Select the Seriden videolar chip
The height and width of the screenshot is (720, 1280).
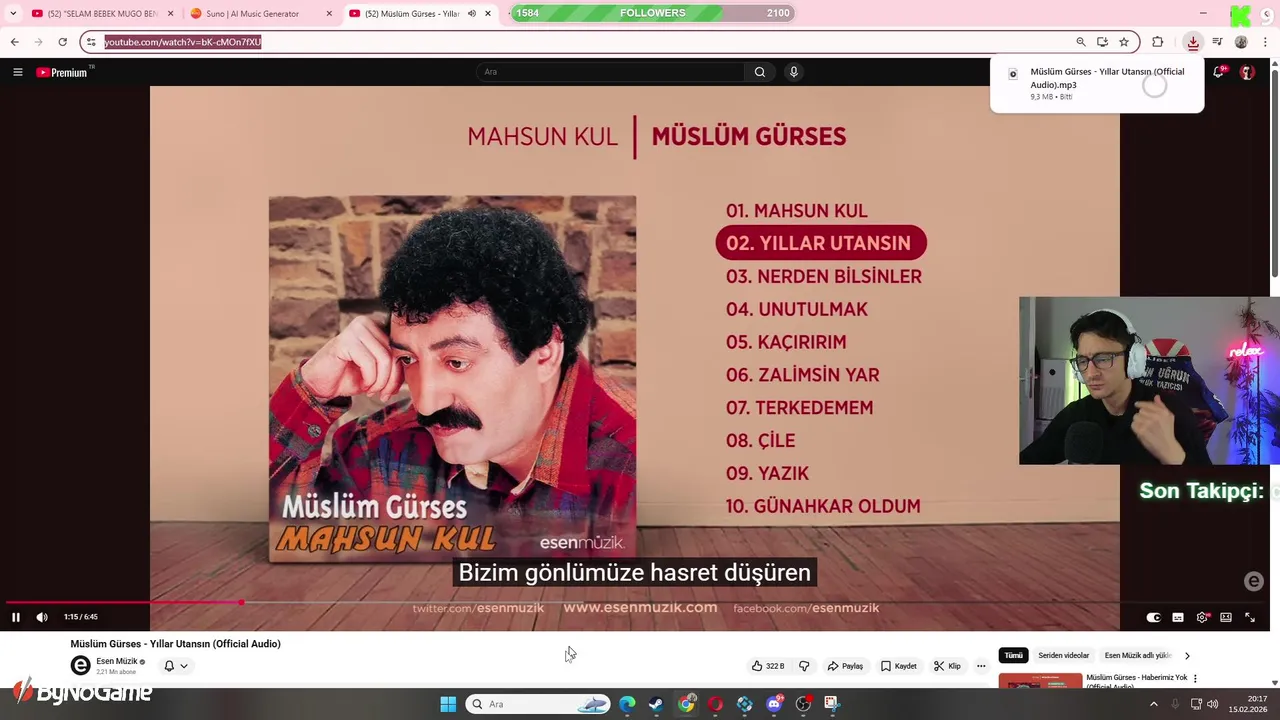1063,656
